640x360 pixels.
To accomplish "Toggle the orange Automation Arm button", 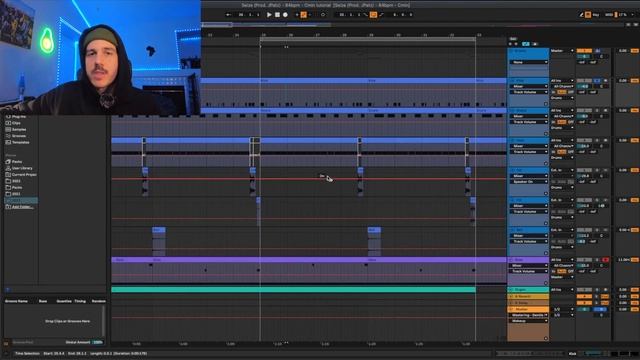I will (304, 15).
